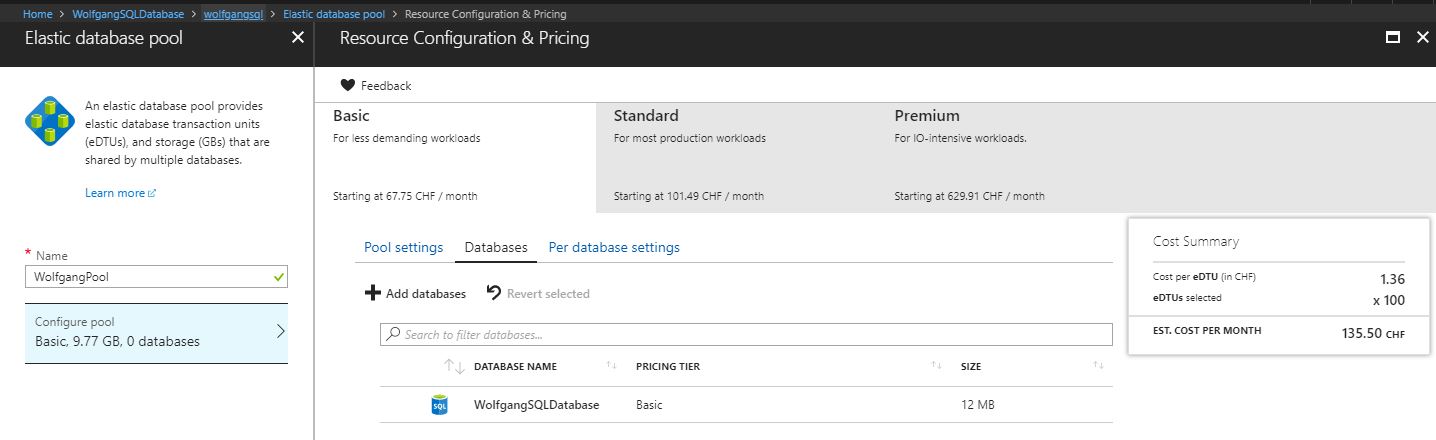Image resolution: width=1436 pixels, height=440 pixels.
Task: Click the Revert selected undo arrow icon
Action: 494,293
